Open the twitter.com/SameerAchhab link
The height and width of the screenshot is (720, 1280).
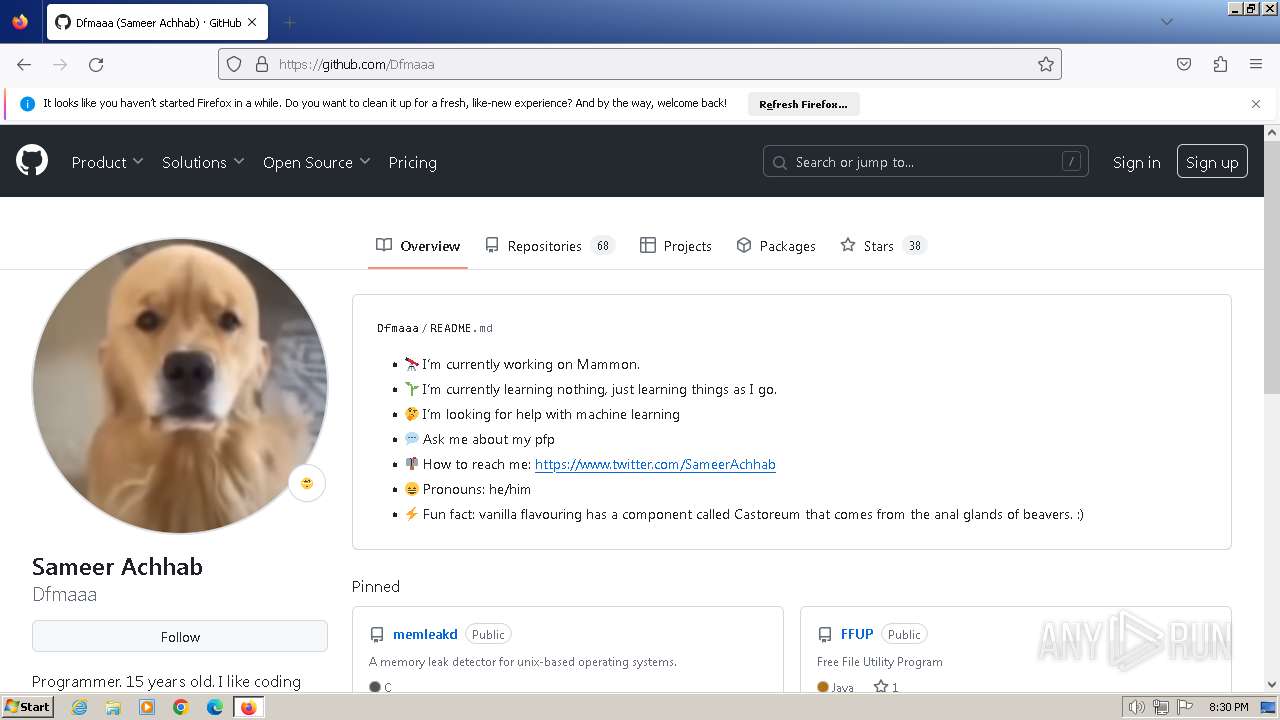655,464
